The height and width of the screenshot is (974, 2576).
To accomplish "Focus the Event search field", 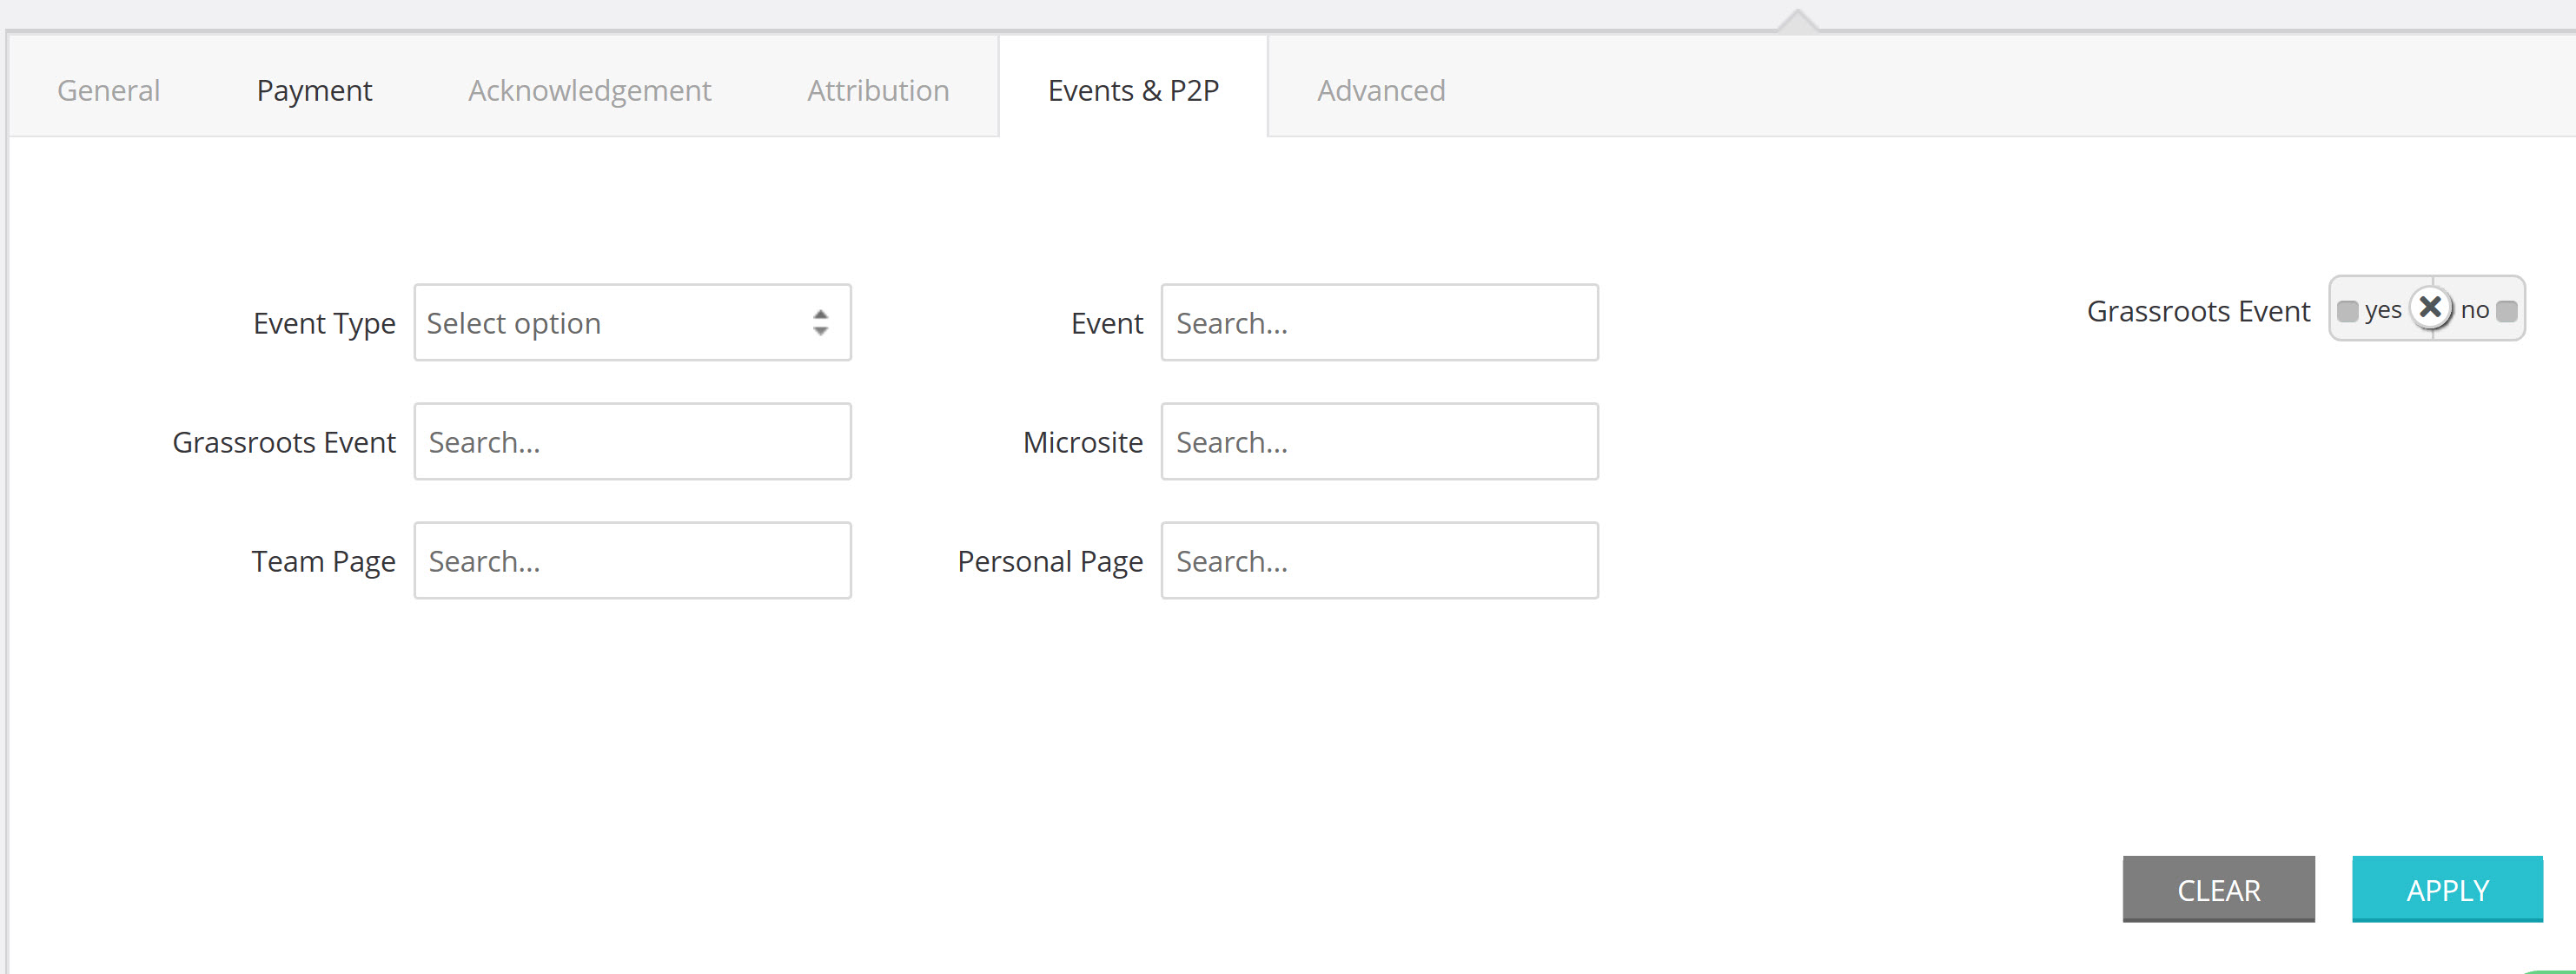I will pyautogui.click(x=1379, y=323).
